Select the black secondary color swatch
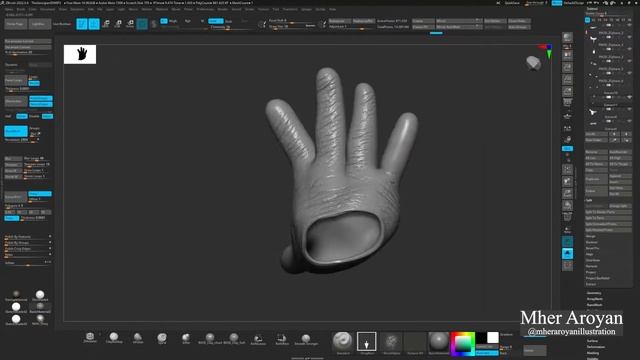 click(x=482, y=338)
